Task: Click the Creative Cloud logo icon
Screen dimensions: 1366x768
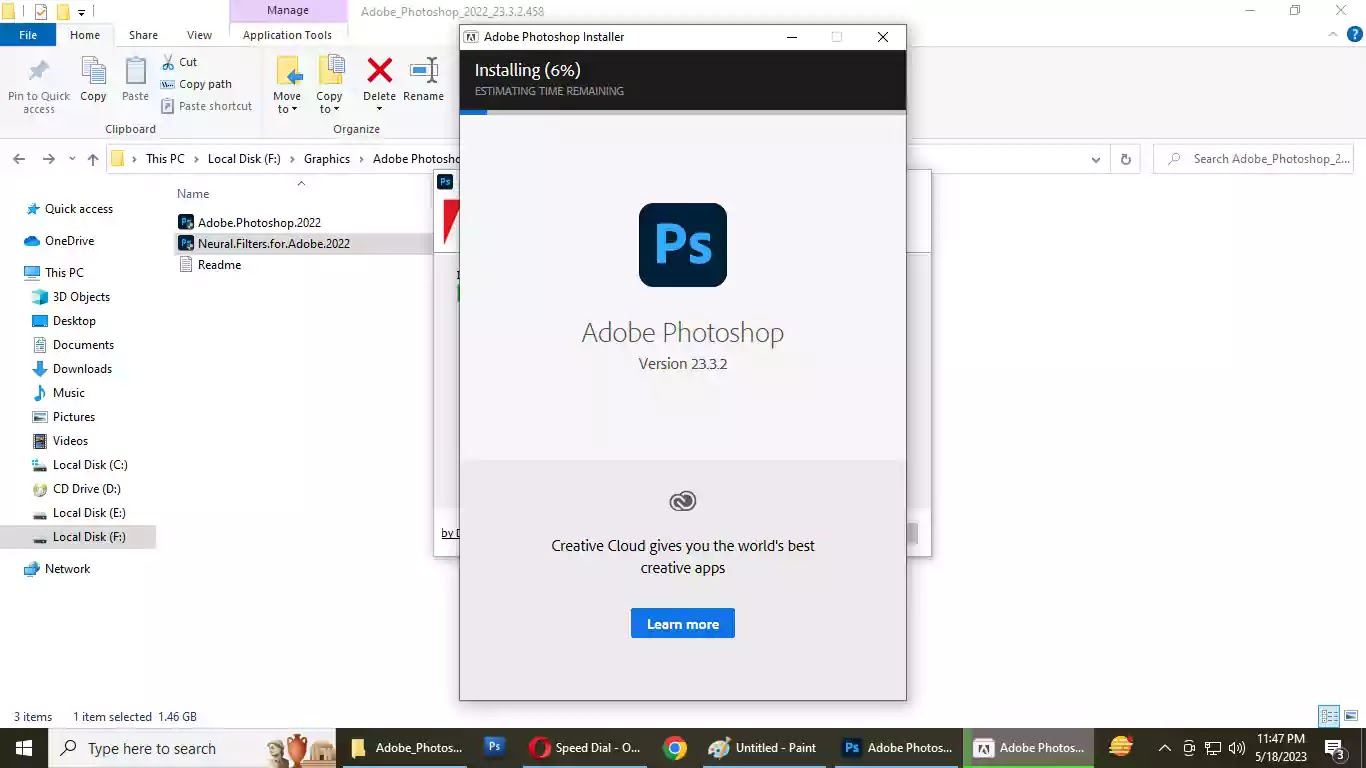Action: 683,501
